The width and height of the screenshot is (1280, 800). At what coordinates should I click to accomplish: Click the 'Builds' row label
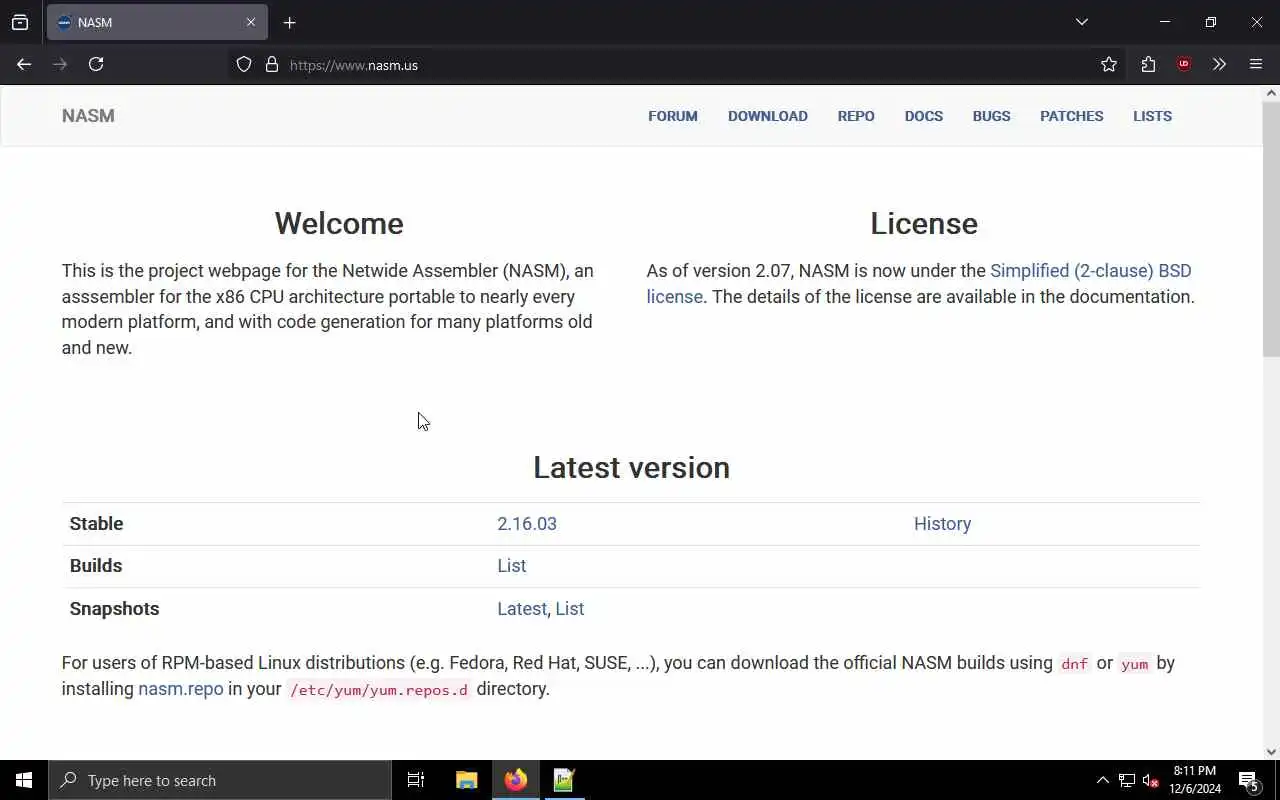[x=96, y=566]
